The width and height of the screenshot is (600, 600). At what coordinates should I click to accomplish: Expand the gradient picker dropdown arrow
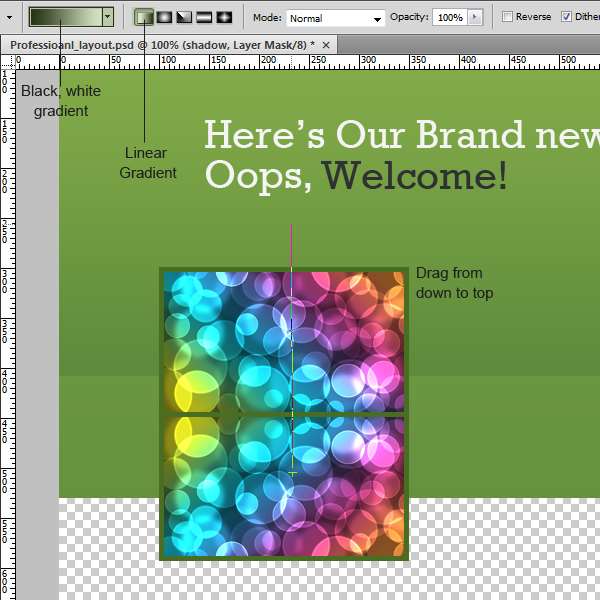coord(107,17)
